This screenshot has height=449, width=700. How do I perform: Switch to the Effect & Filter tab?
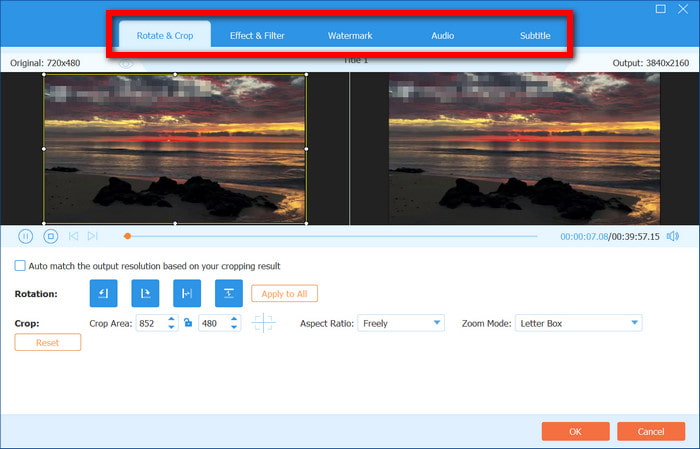coord(256,36)
